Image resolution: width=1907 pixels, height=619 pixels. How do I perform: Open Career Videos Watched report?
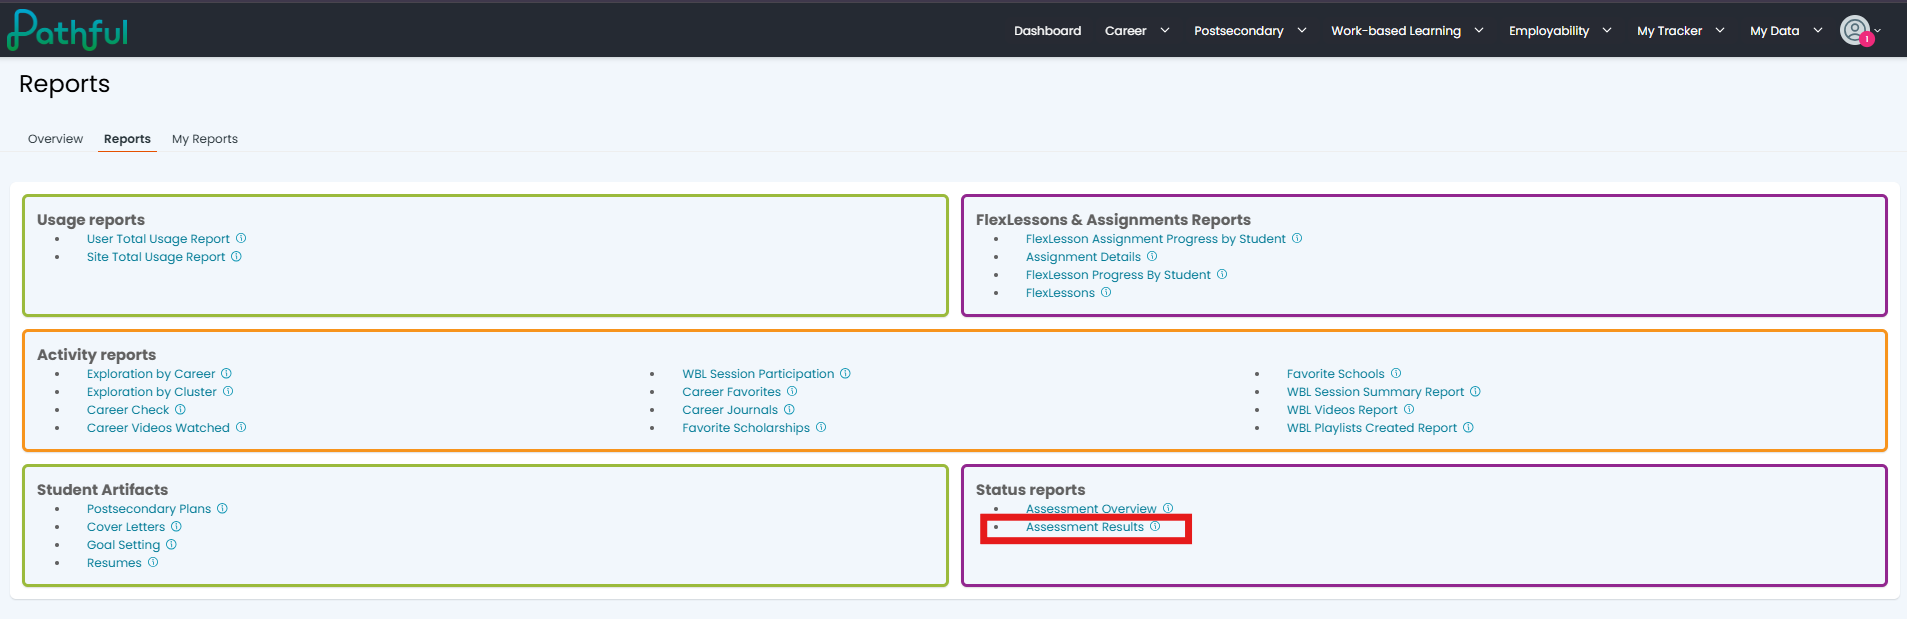coord(158,428)
